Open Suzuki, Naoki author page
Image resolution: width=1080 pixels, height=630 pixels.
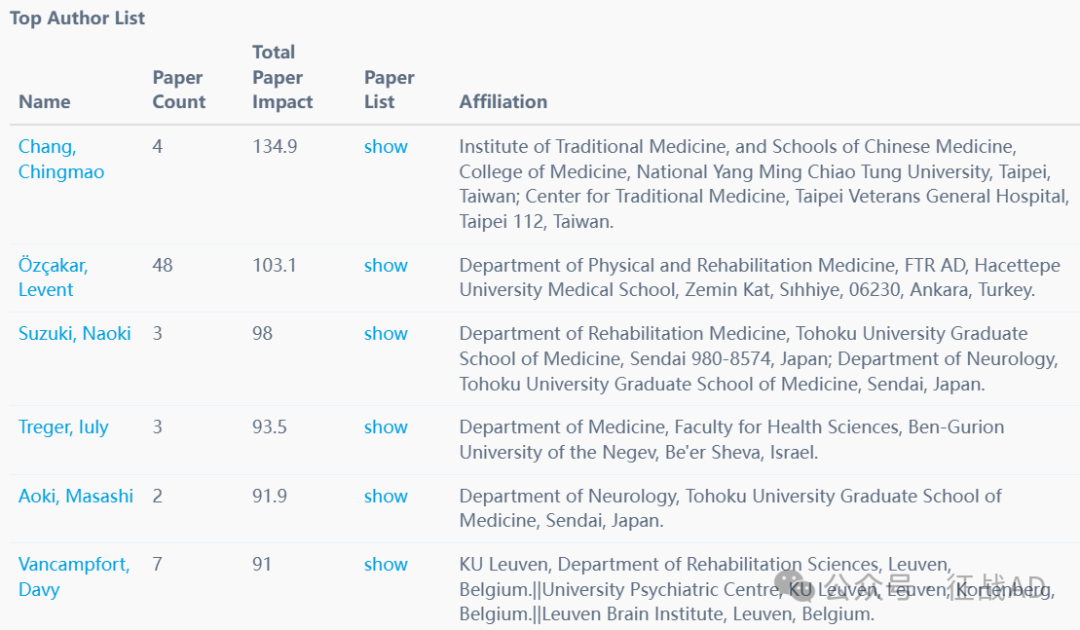[x=74, y=334]
